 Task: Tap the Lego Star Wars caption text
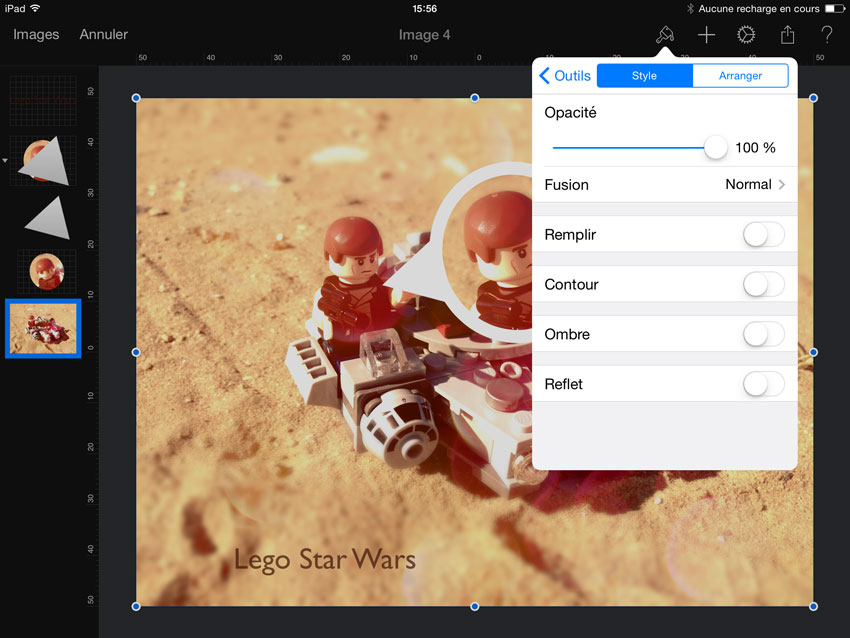click(325, 559)
